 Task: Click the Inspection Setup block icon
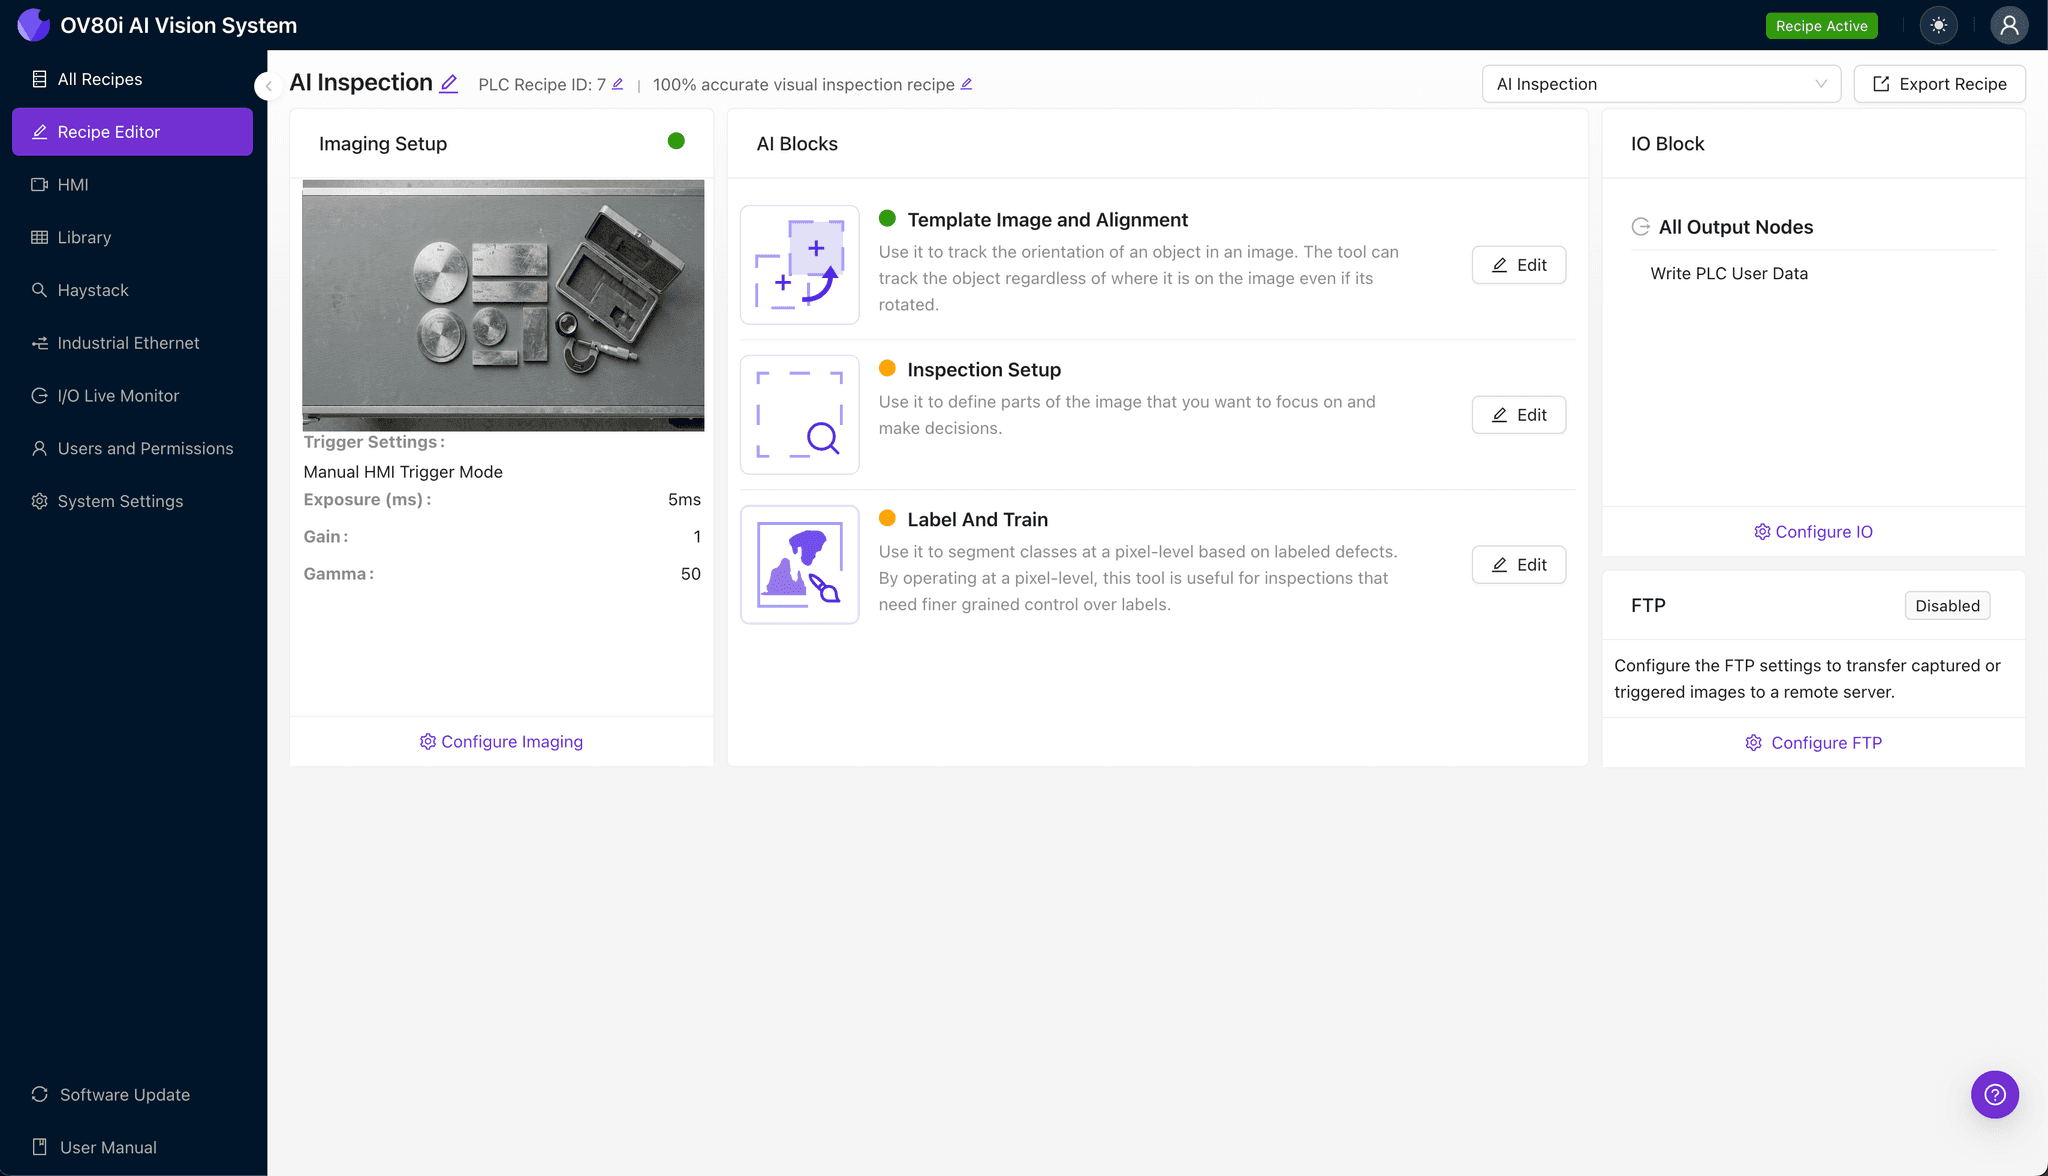[799, 415]
